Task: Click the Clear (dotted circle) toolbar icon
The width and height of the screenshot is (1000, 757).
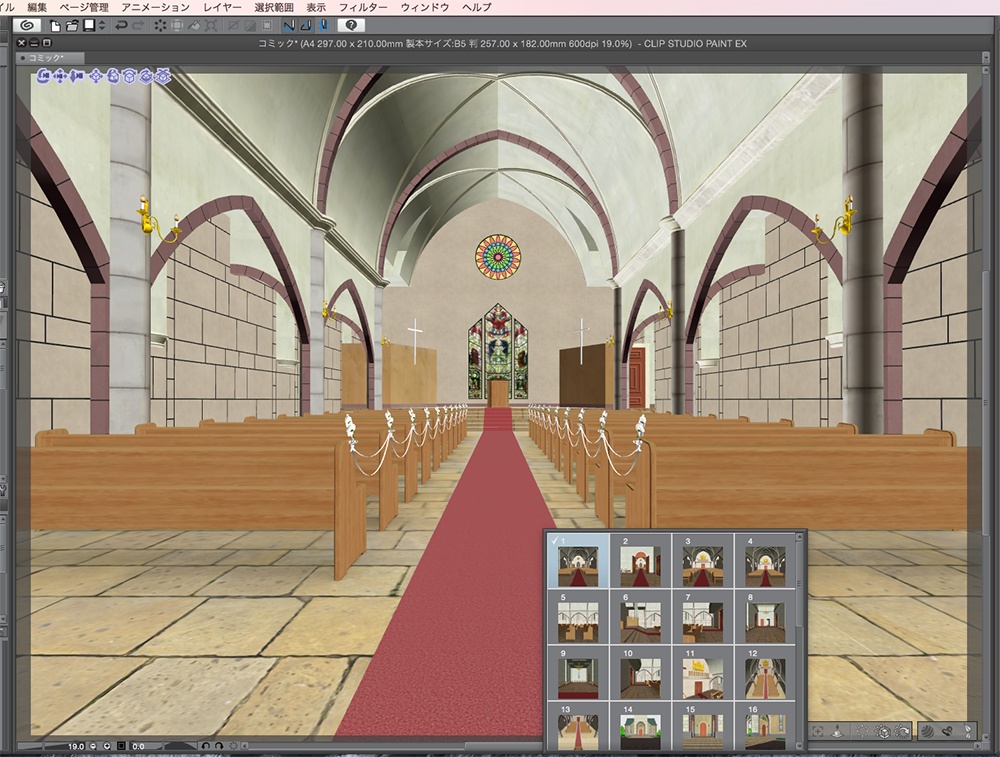Action: coord(160,26)
